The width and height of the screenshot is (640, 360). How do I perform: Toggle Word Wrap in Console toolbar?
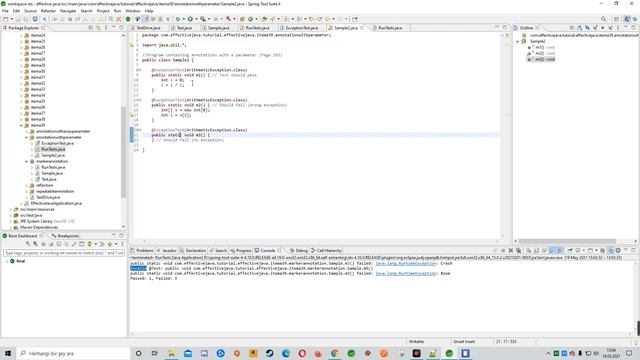click(544, 251)
